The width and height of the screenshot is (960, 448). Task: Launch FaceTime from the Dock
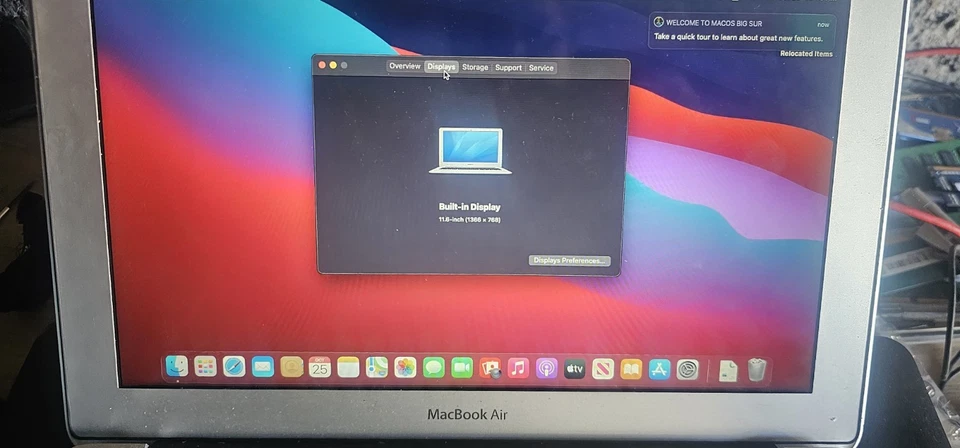pyautogui.click(x=462, y=367)
